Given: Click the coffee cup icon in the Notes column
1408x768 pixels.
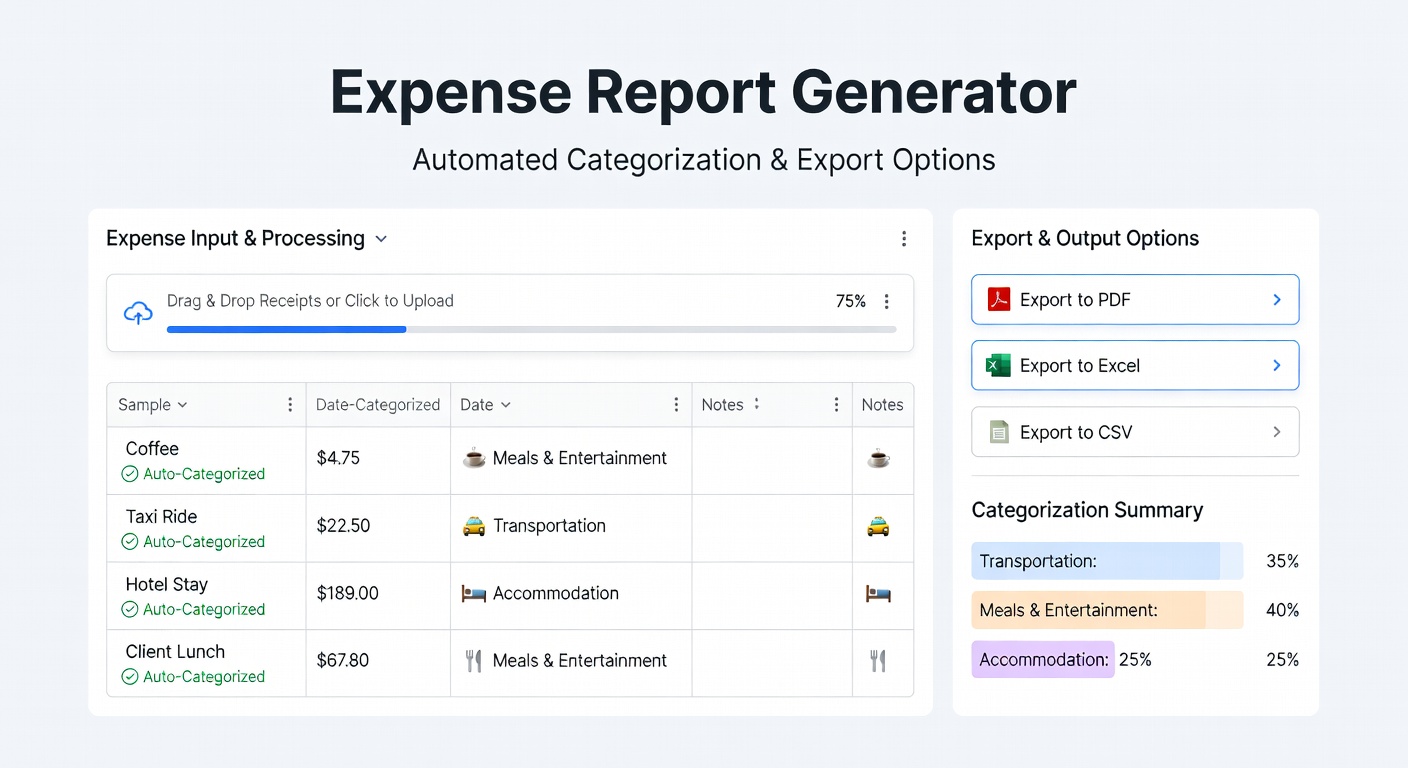Looking at the screenshot, I should point(878,459).
